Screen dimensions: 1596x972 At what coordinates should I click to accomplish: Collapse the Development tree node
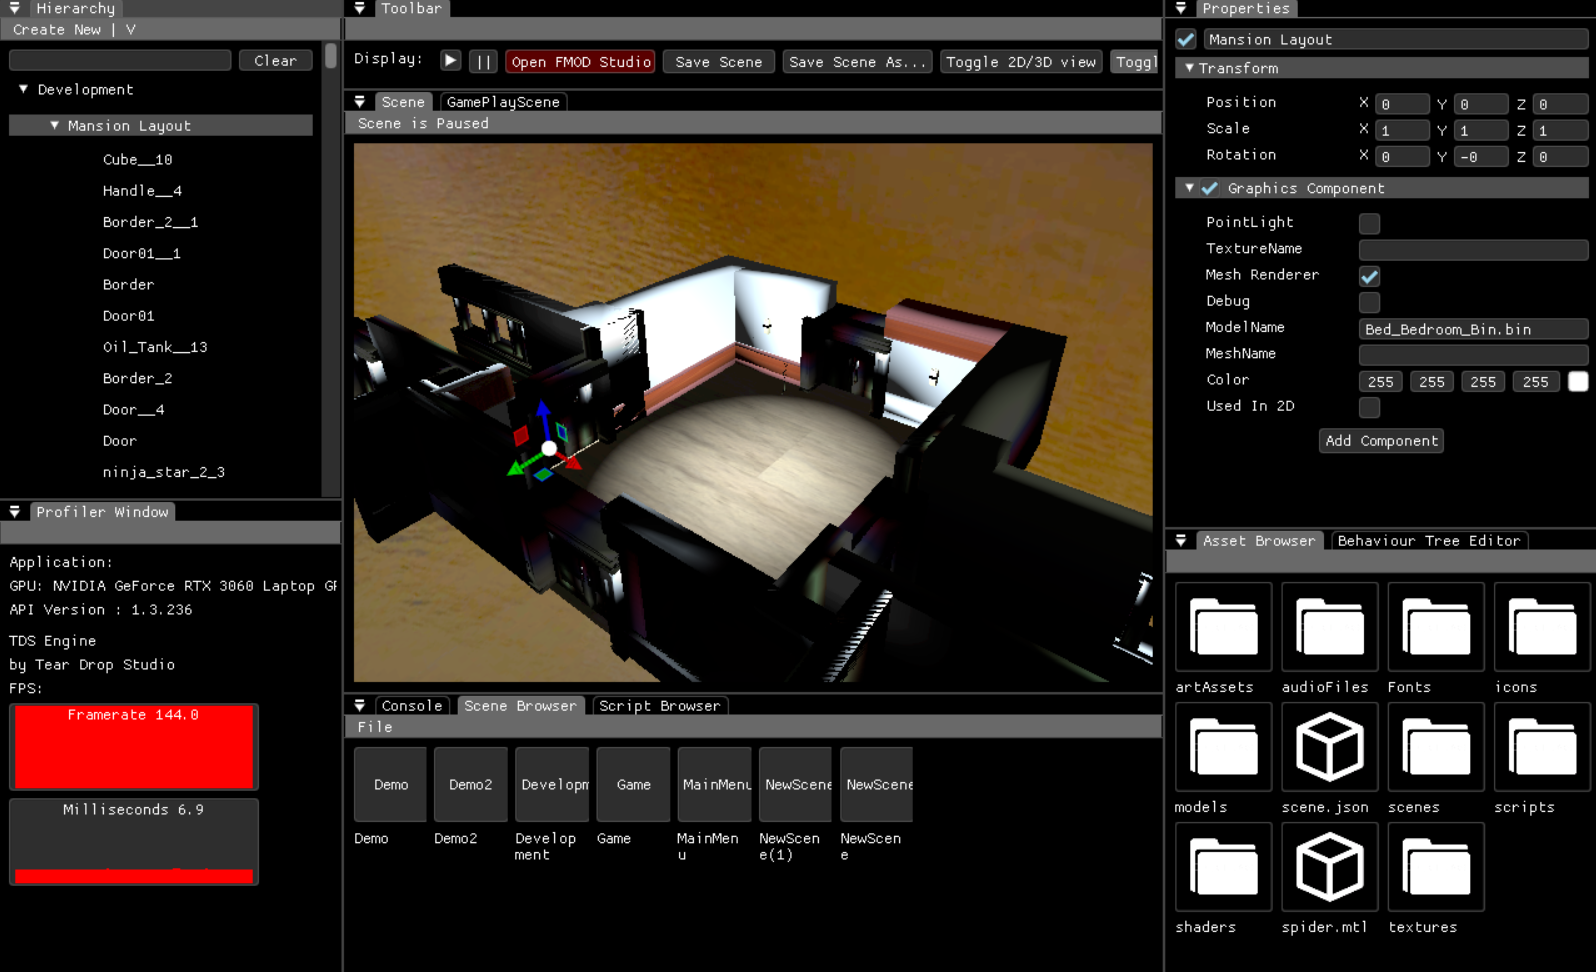point(23,89)
